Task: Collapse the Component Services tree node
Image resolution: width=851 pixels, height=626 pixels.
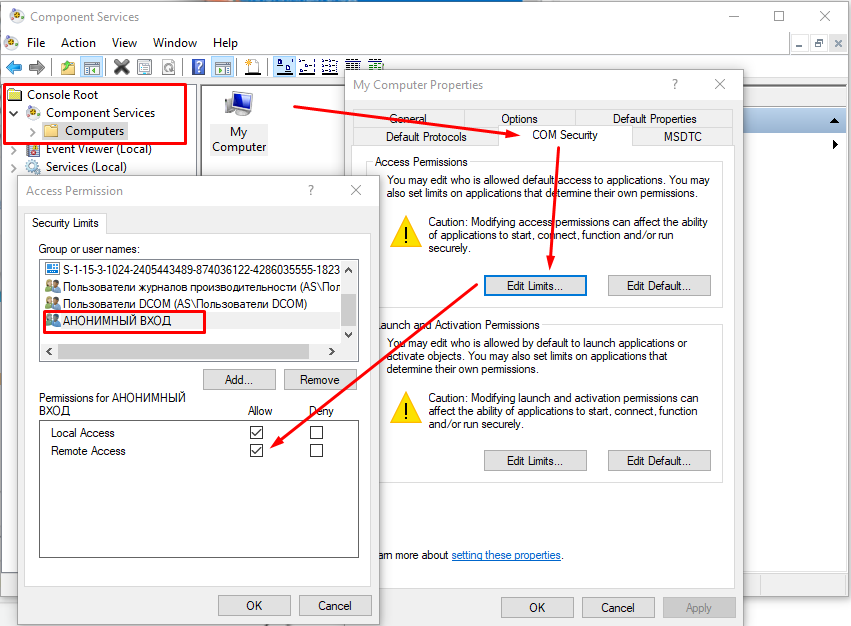Action: (14, 113)
